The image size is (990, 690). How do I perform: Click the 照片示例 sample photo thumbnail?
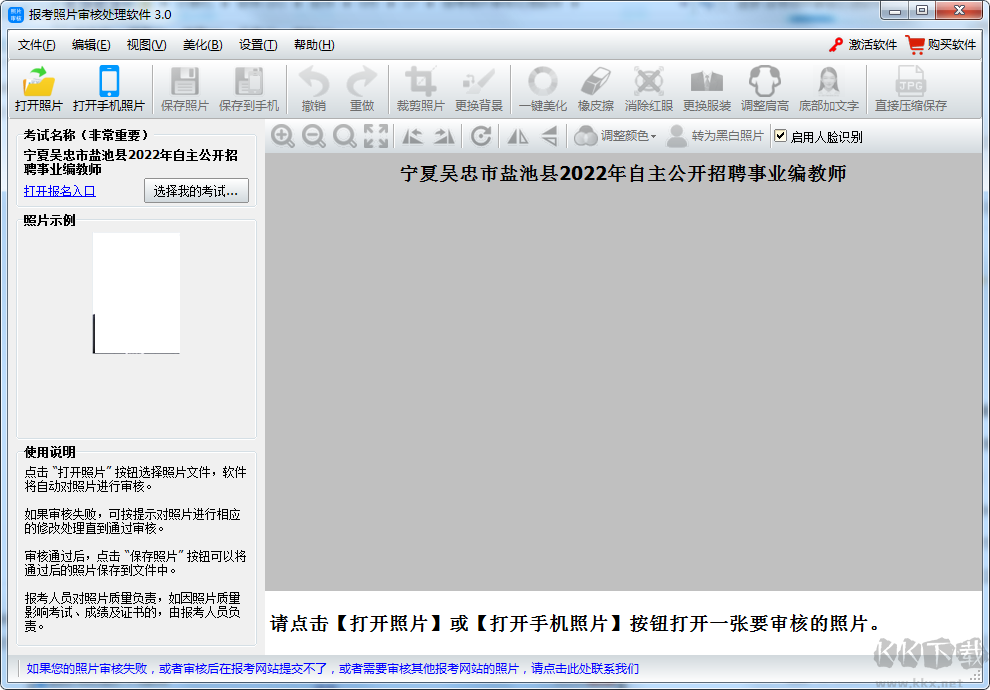click(136, 293)
